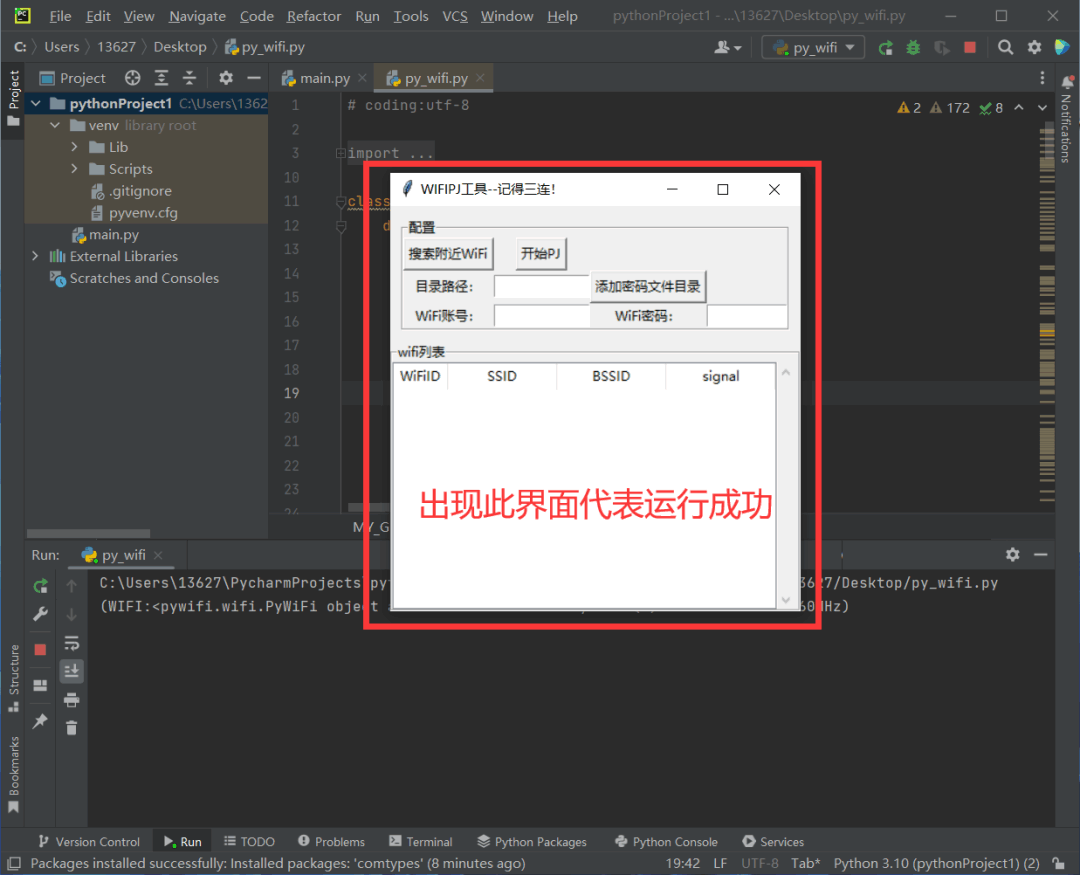1080x875 pixels.
Task: Open the Navigate menu
Action: (x=196, y=16)
